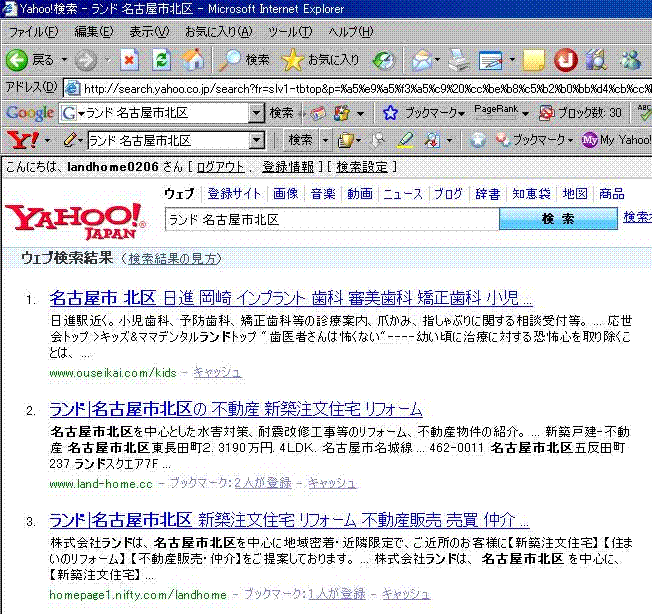Screen dimensions: 652x614
Task: Open the Google G search-type dropdown
Action: click(x=81, y=113)
